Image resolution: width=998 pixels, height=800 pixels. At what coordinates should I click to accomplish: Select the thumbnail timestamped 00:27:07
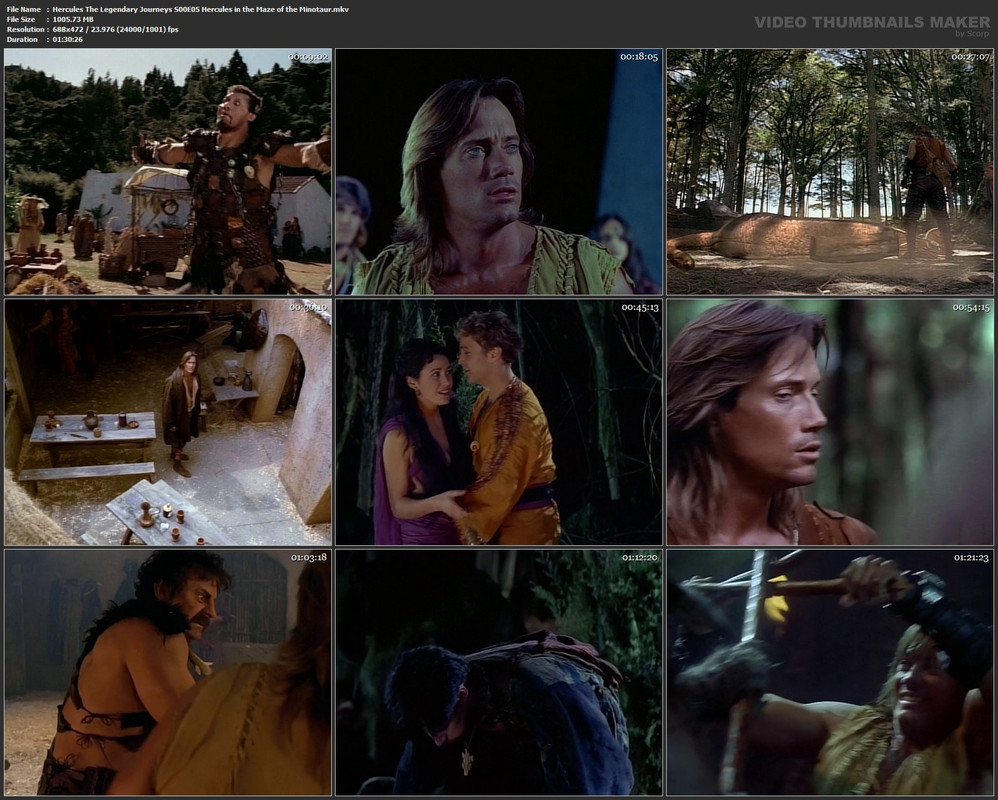tap(830, 172)
